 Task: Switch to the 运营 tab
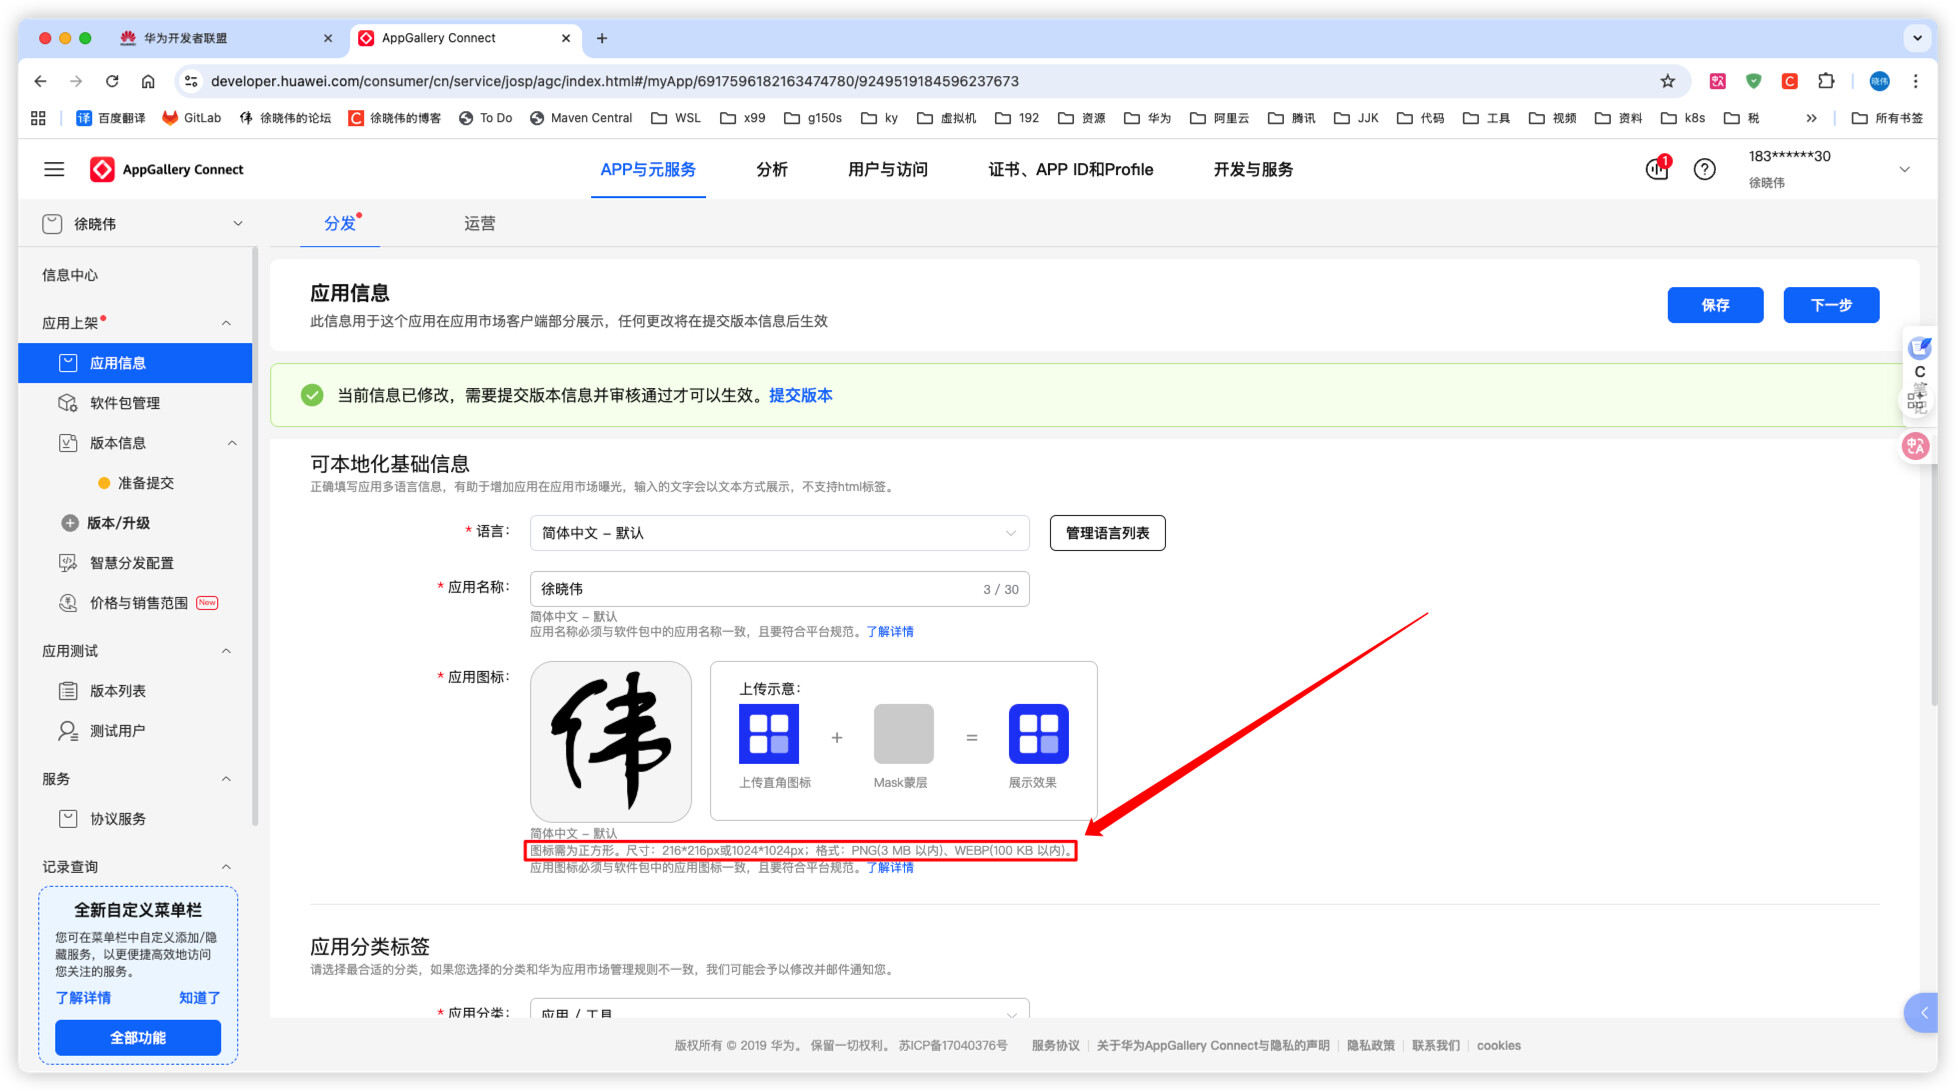click(479, 224)
